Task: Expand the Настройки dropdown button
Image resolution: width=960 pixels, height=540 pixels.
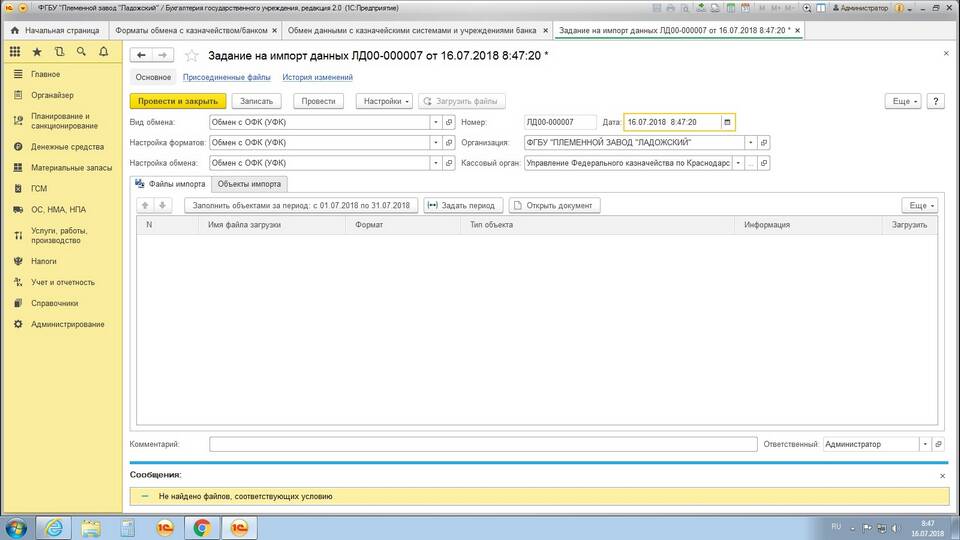Action: [x=384, y=101]
